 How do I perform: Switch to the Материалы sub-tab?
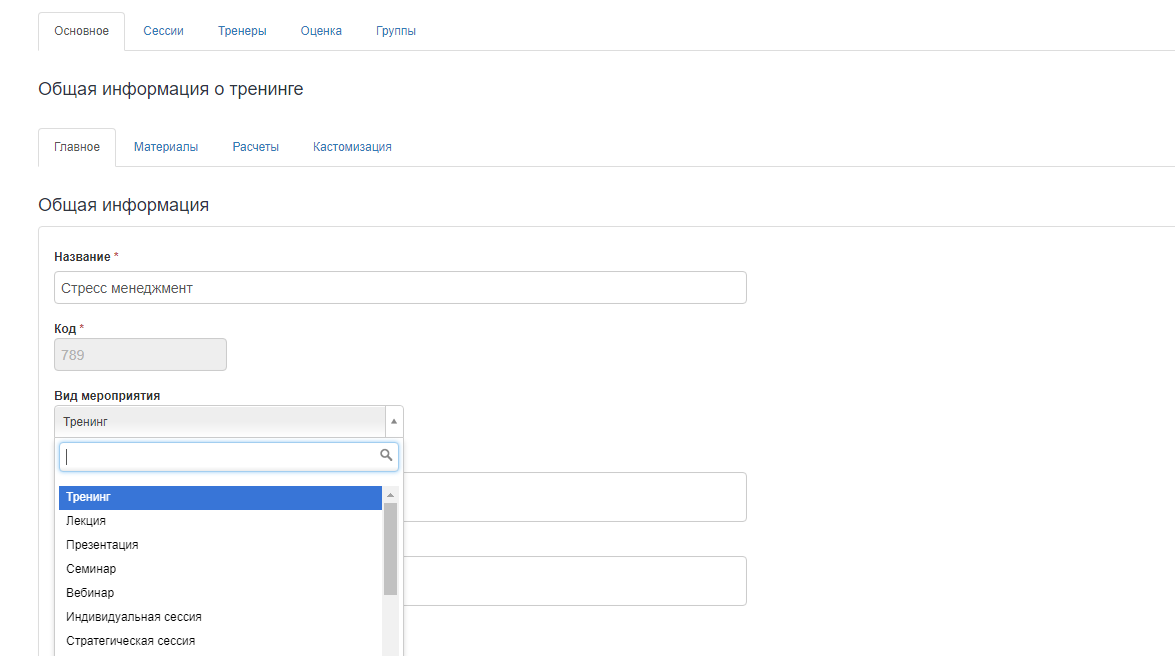coord(166,147)
